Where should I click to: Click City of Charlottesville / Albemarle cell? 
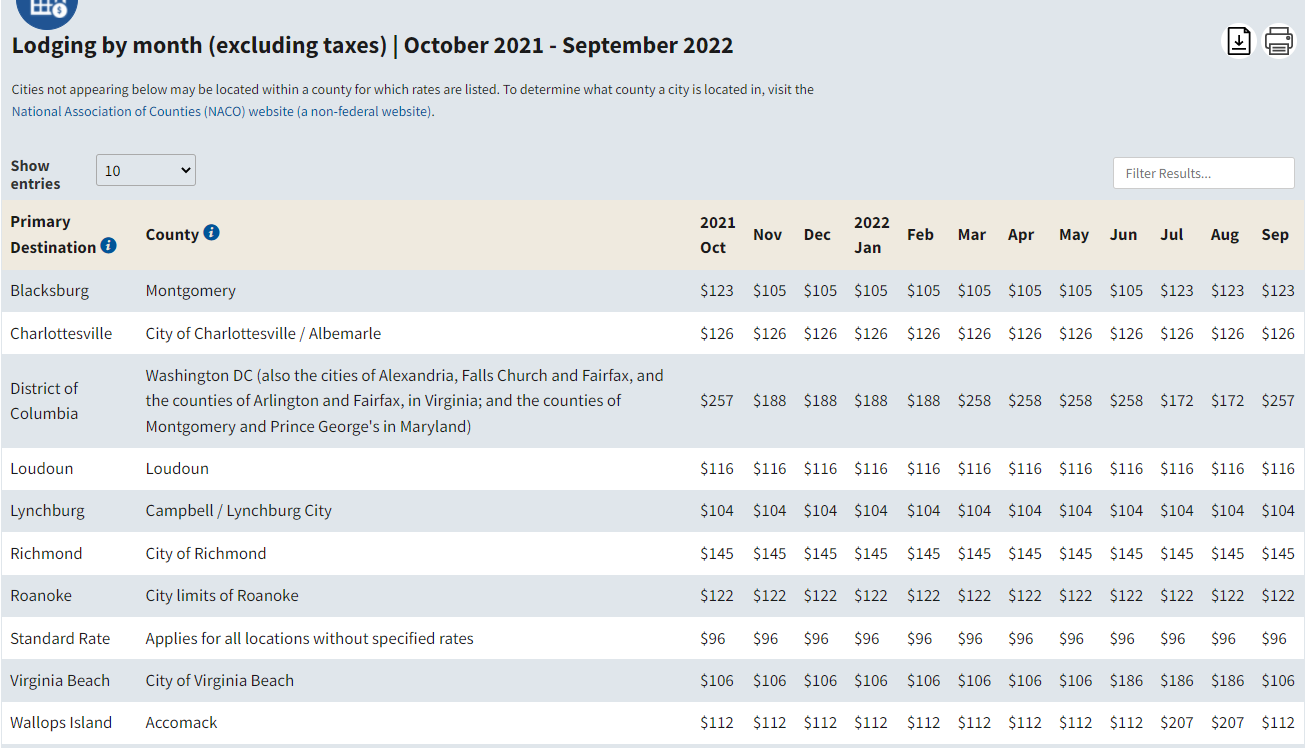click(x=263, y=333)
